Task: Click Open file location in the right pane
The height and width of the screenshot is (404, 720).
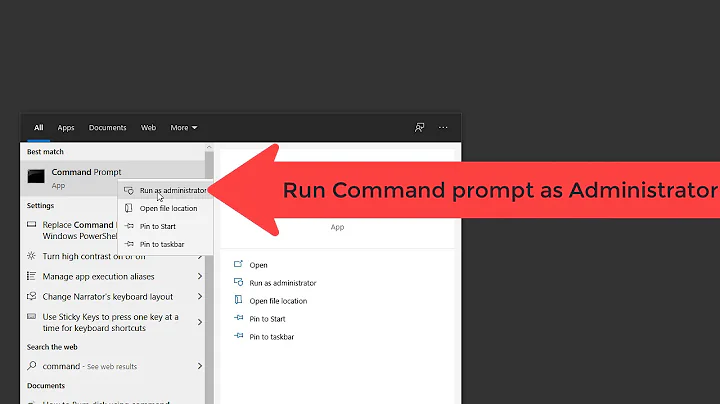Action: click(x=278, y=301)
